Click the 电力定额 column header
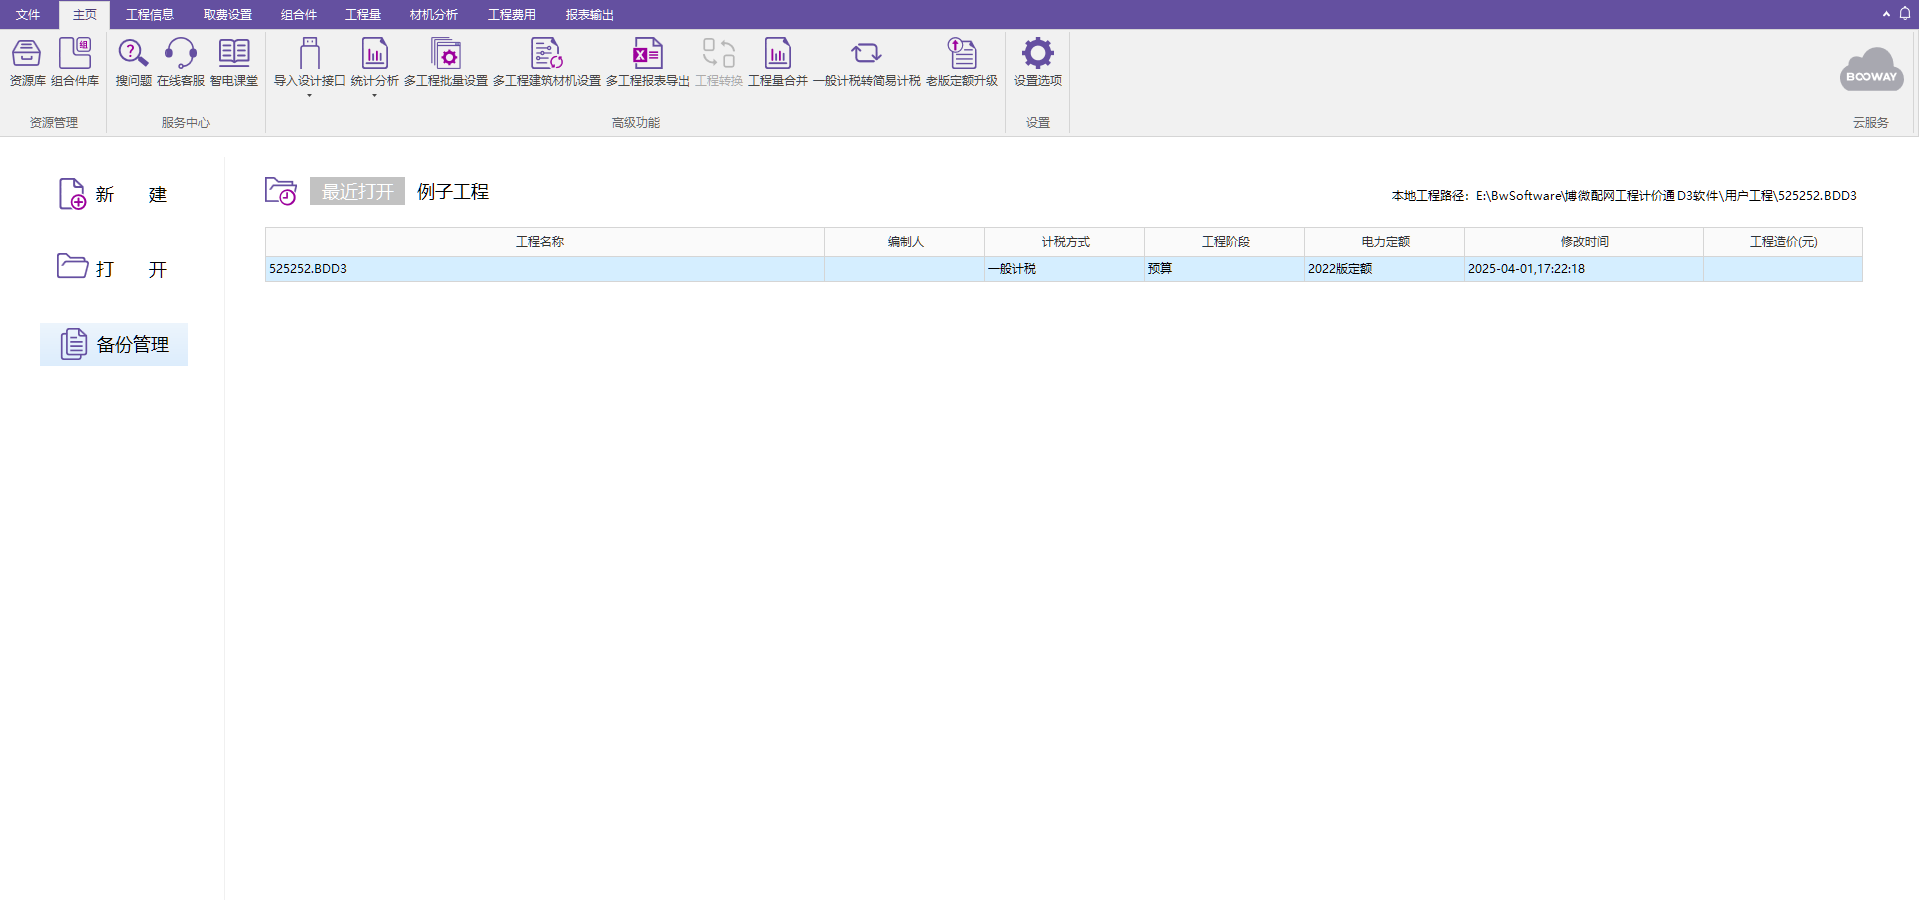1920x900 pixels. pyautogui.click(x=1385, y=242)
